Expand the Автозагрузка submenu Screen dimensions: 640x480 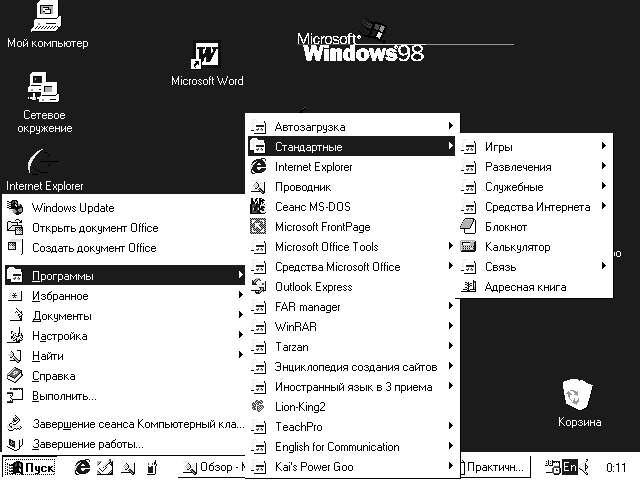click(x=352, y=127)
